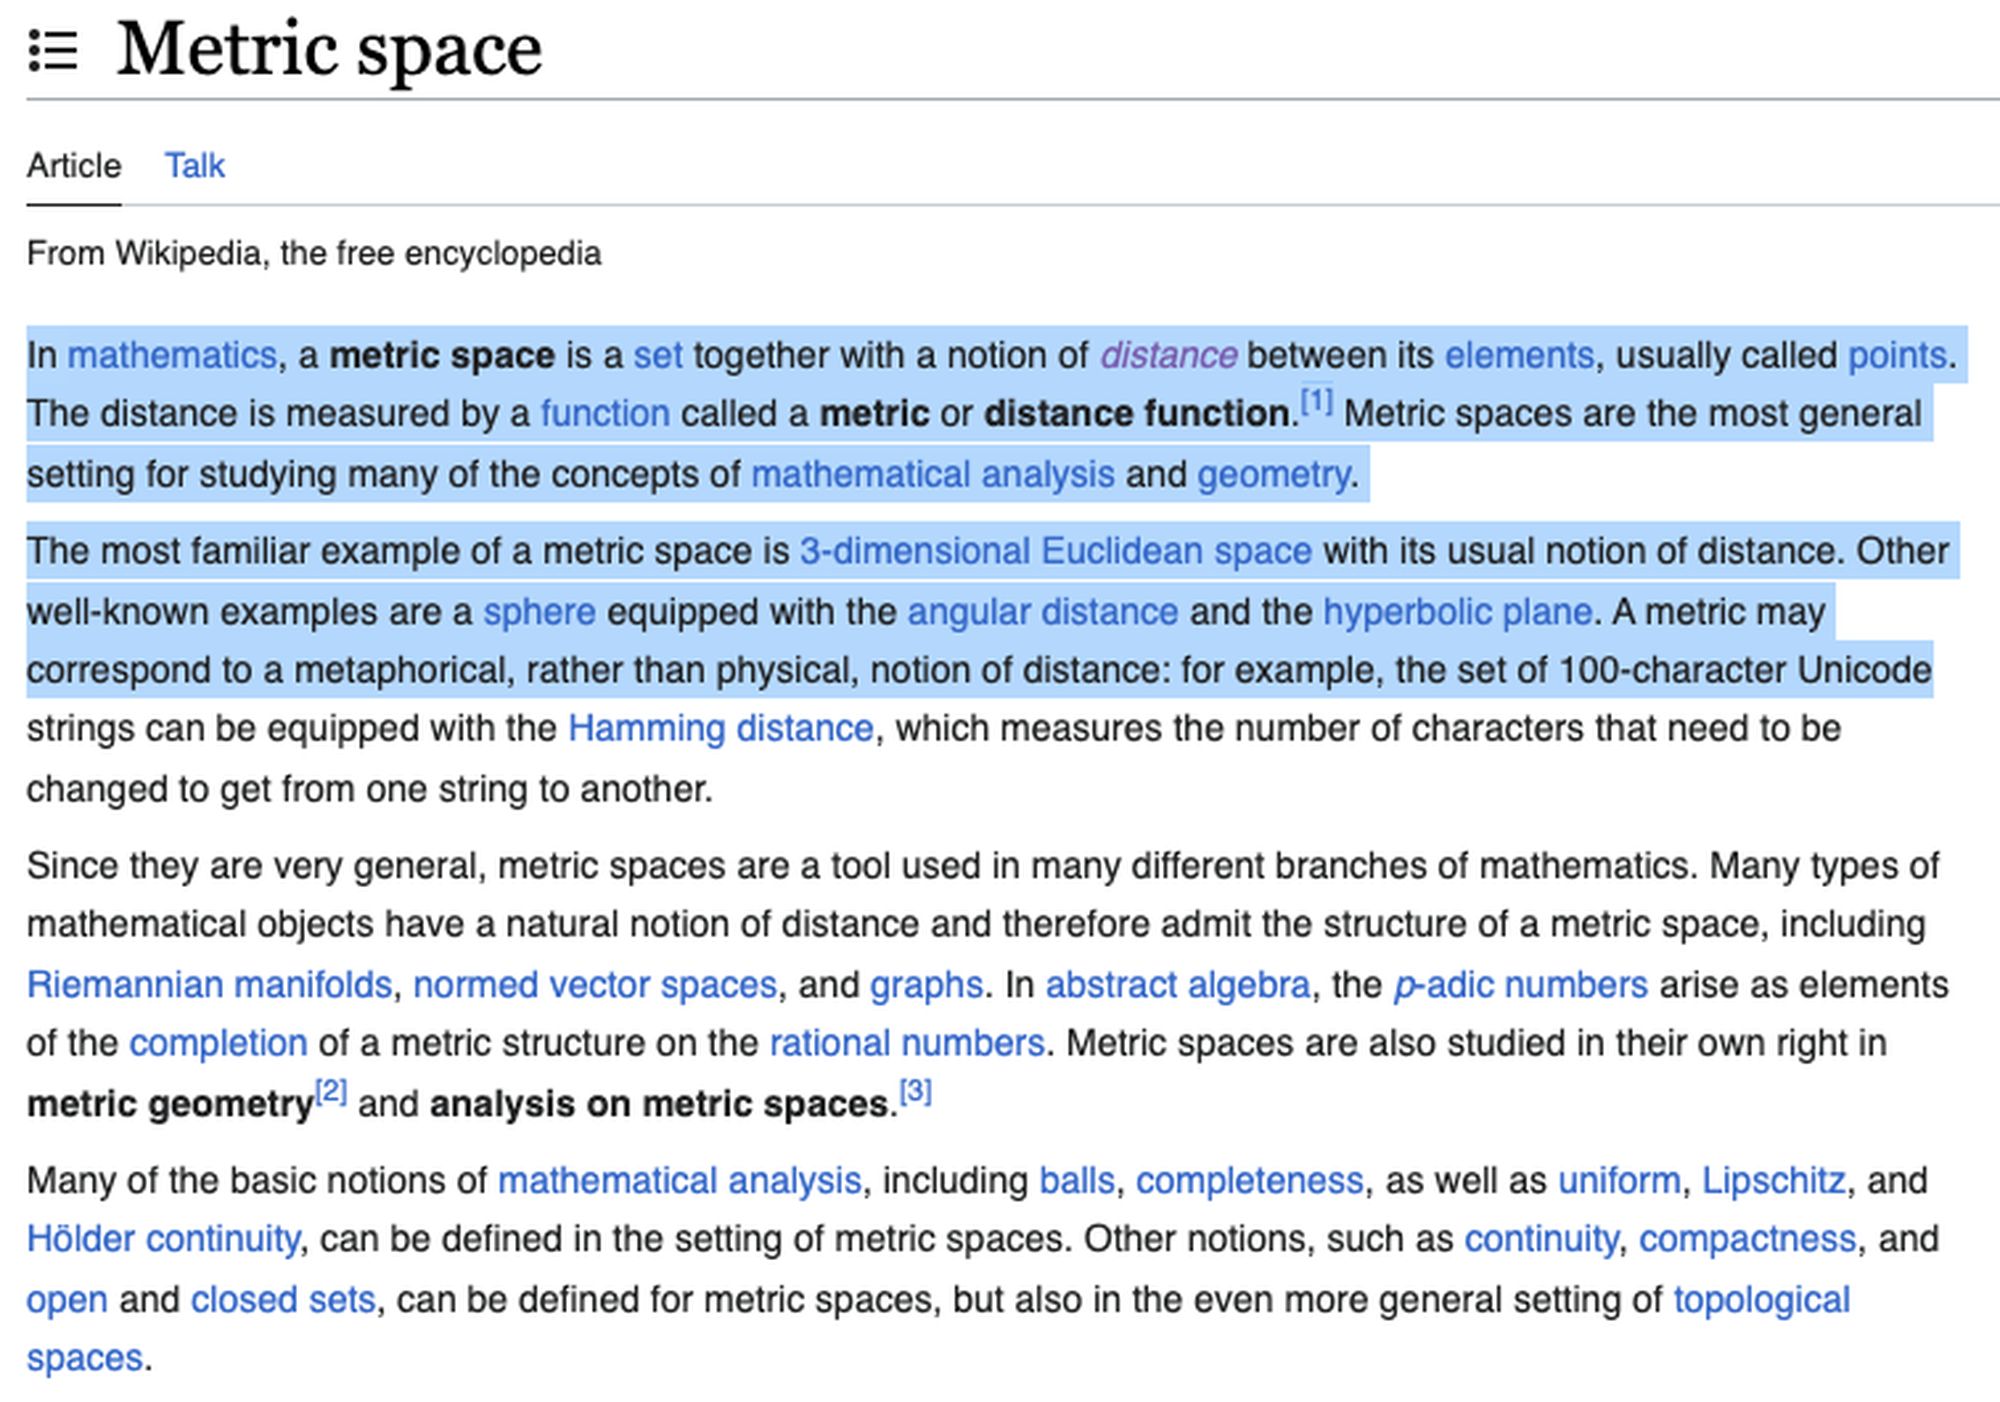Screen dimensions: 2000x1402
Task: Open the p-adic numbers link
Action: [1520, 985]
